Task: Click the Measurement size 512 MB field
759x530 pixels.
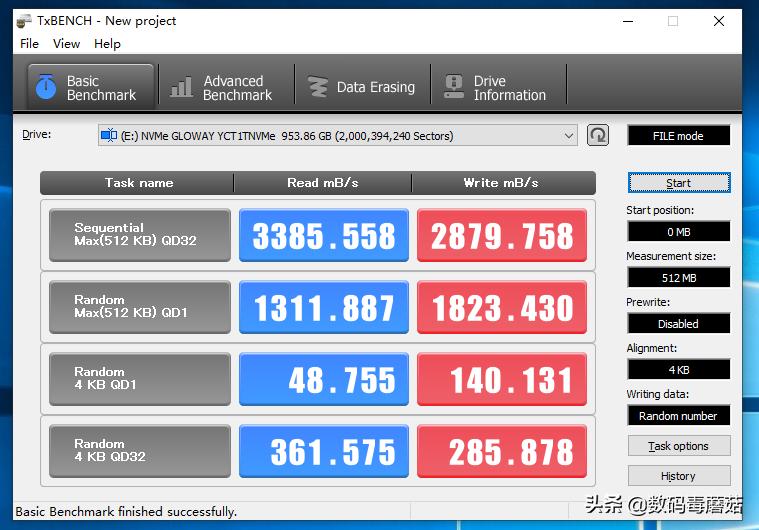Action: tap(678, 278)
